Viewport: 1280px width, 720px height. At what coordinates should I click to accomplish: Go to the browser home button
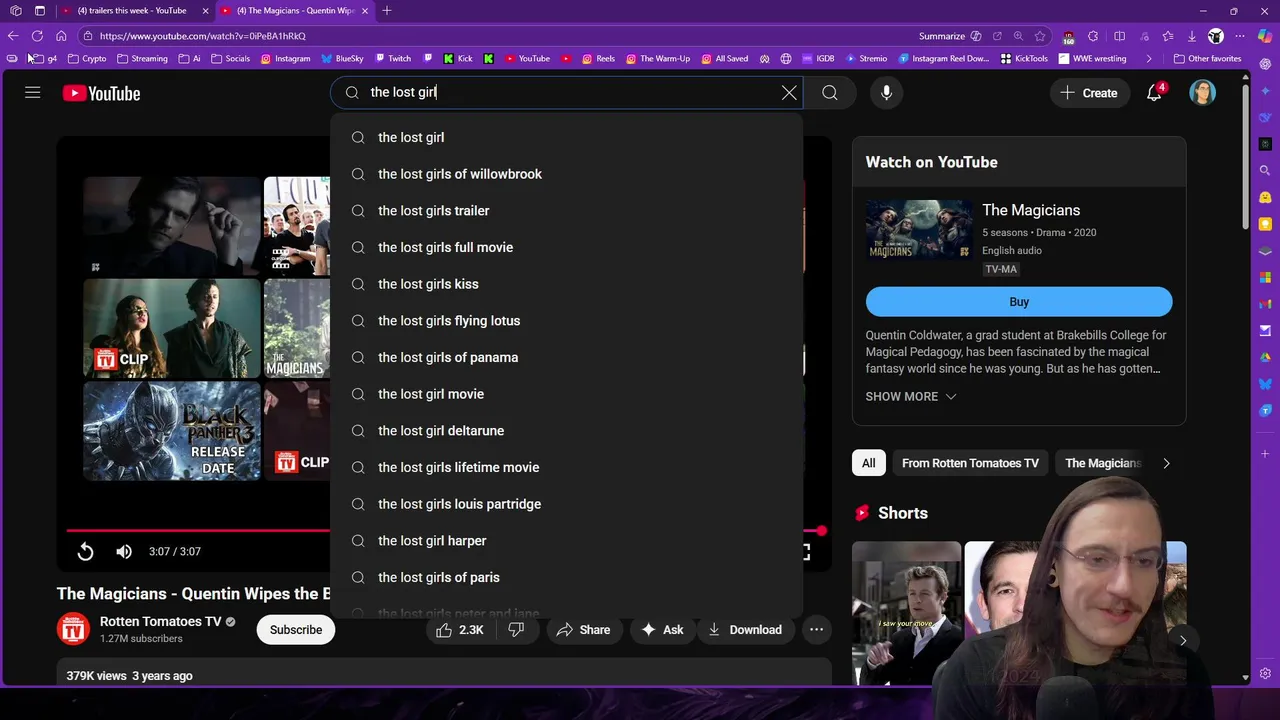[61, 36]
